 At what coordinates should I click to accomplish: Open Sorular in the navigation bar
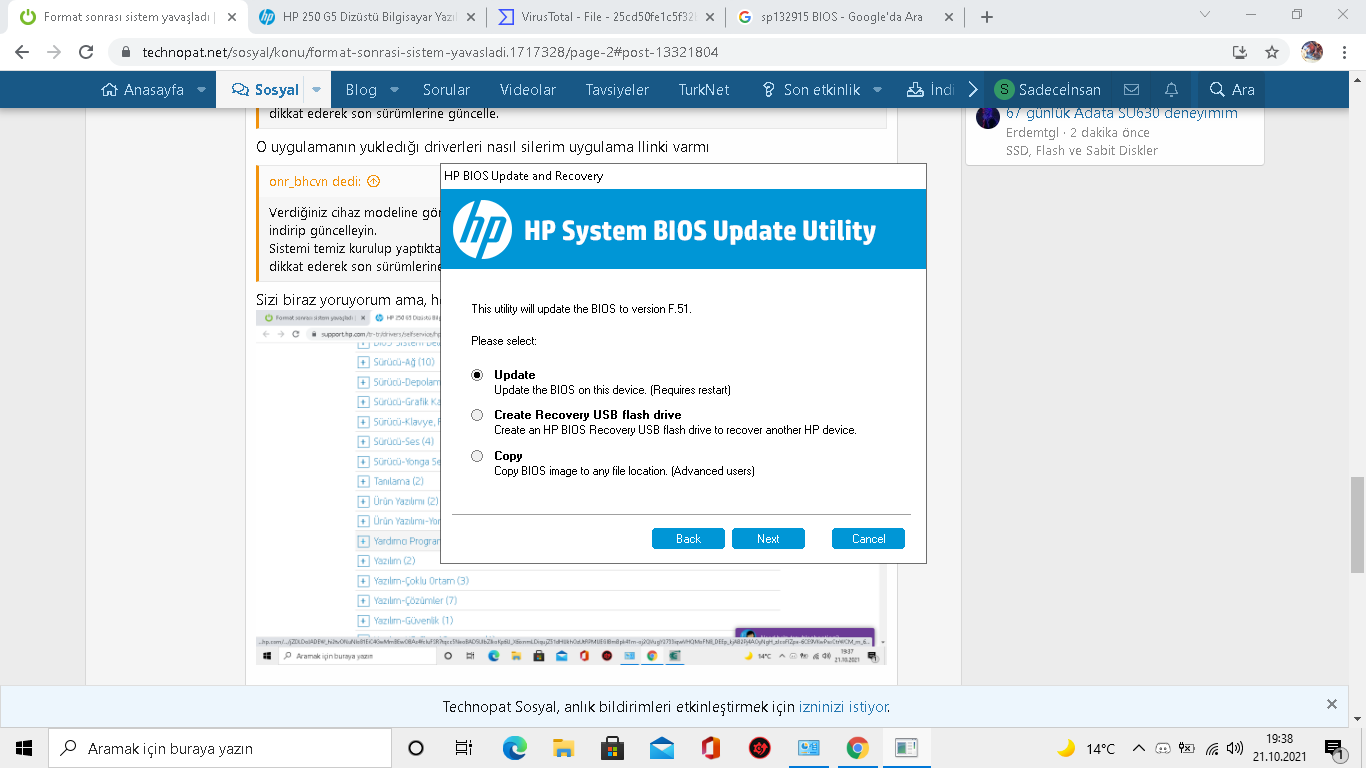(x=446, y=89)
